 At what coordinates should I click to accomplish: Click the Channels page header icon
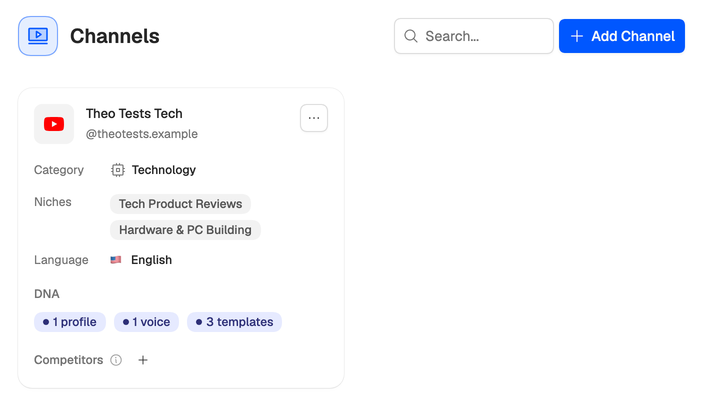pyautogui.click(x=38, y=36)
